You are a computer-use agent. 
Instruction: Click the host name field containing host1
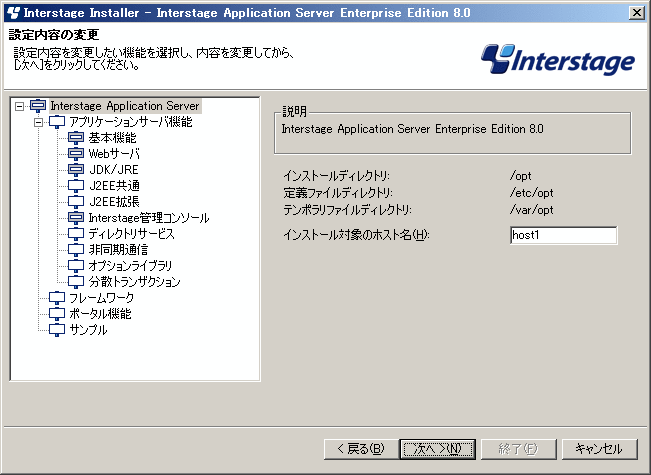tap(563, 235)
